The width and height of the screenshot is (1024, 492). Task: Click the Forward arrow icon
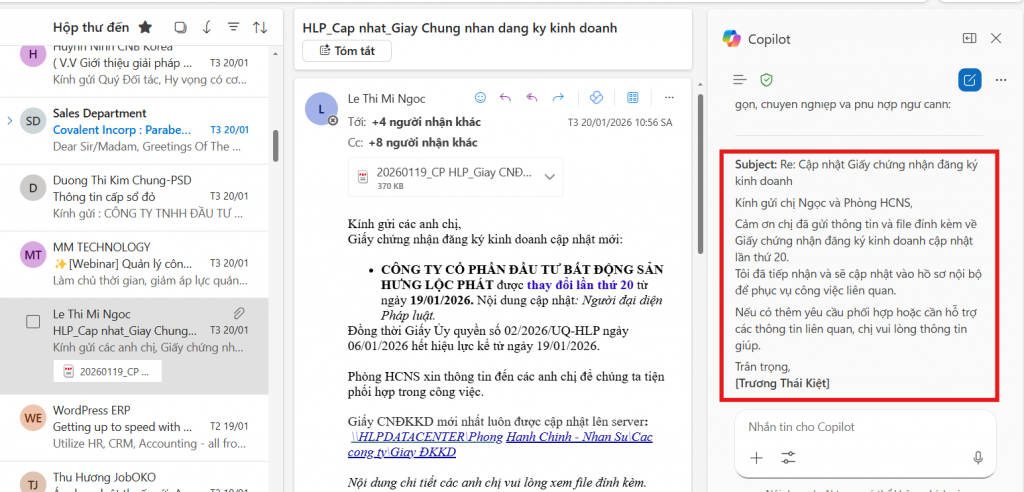pyautogui.click(x=558, y=98)
